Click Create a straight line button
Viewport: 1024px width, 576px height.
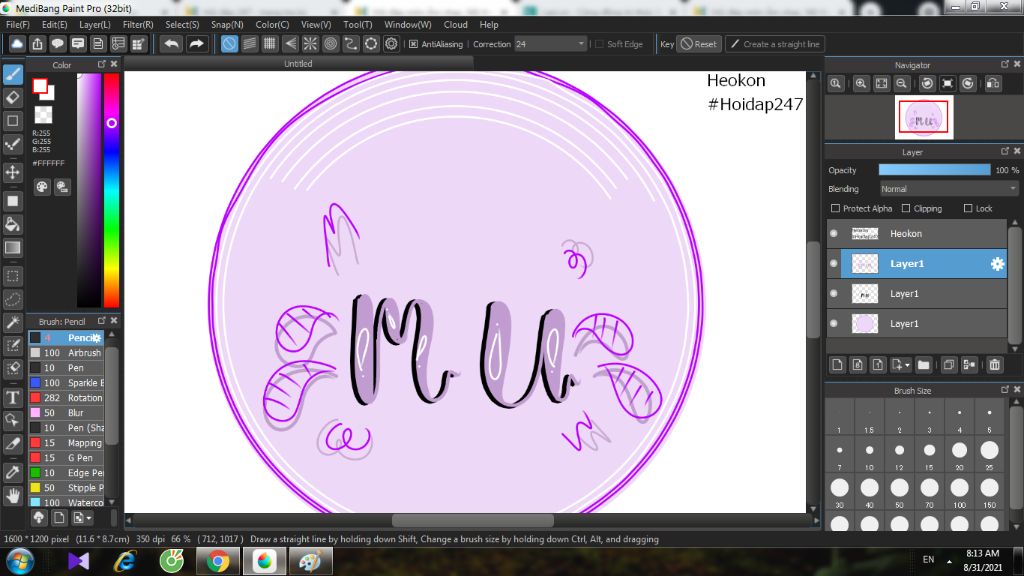coord(775,44)
